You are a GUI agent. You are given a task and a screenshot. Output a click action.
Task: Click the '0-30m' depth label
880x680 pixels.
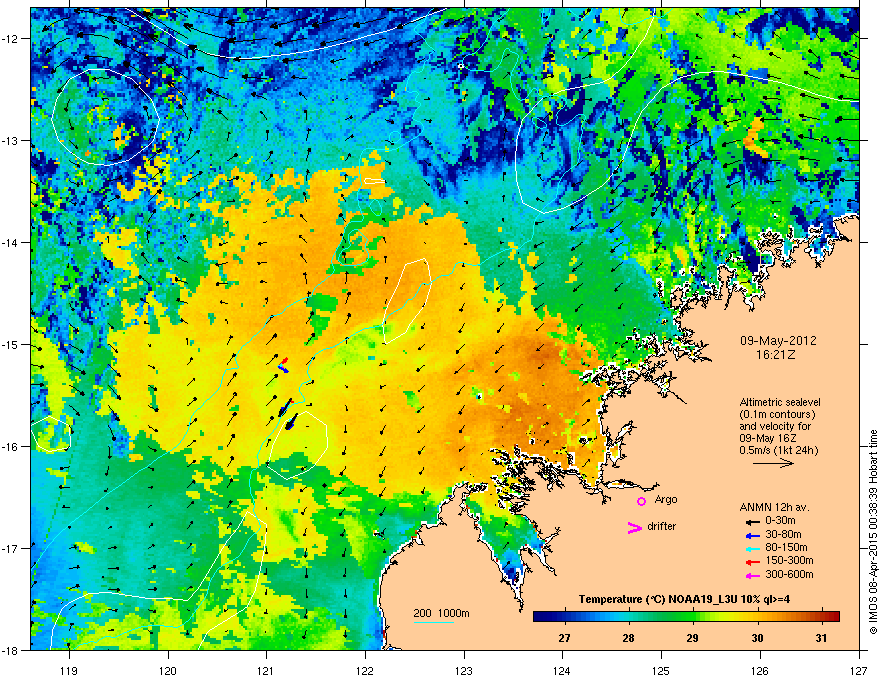(780, 521)
